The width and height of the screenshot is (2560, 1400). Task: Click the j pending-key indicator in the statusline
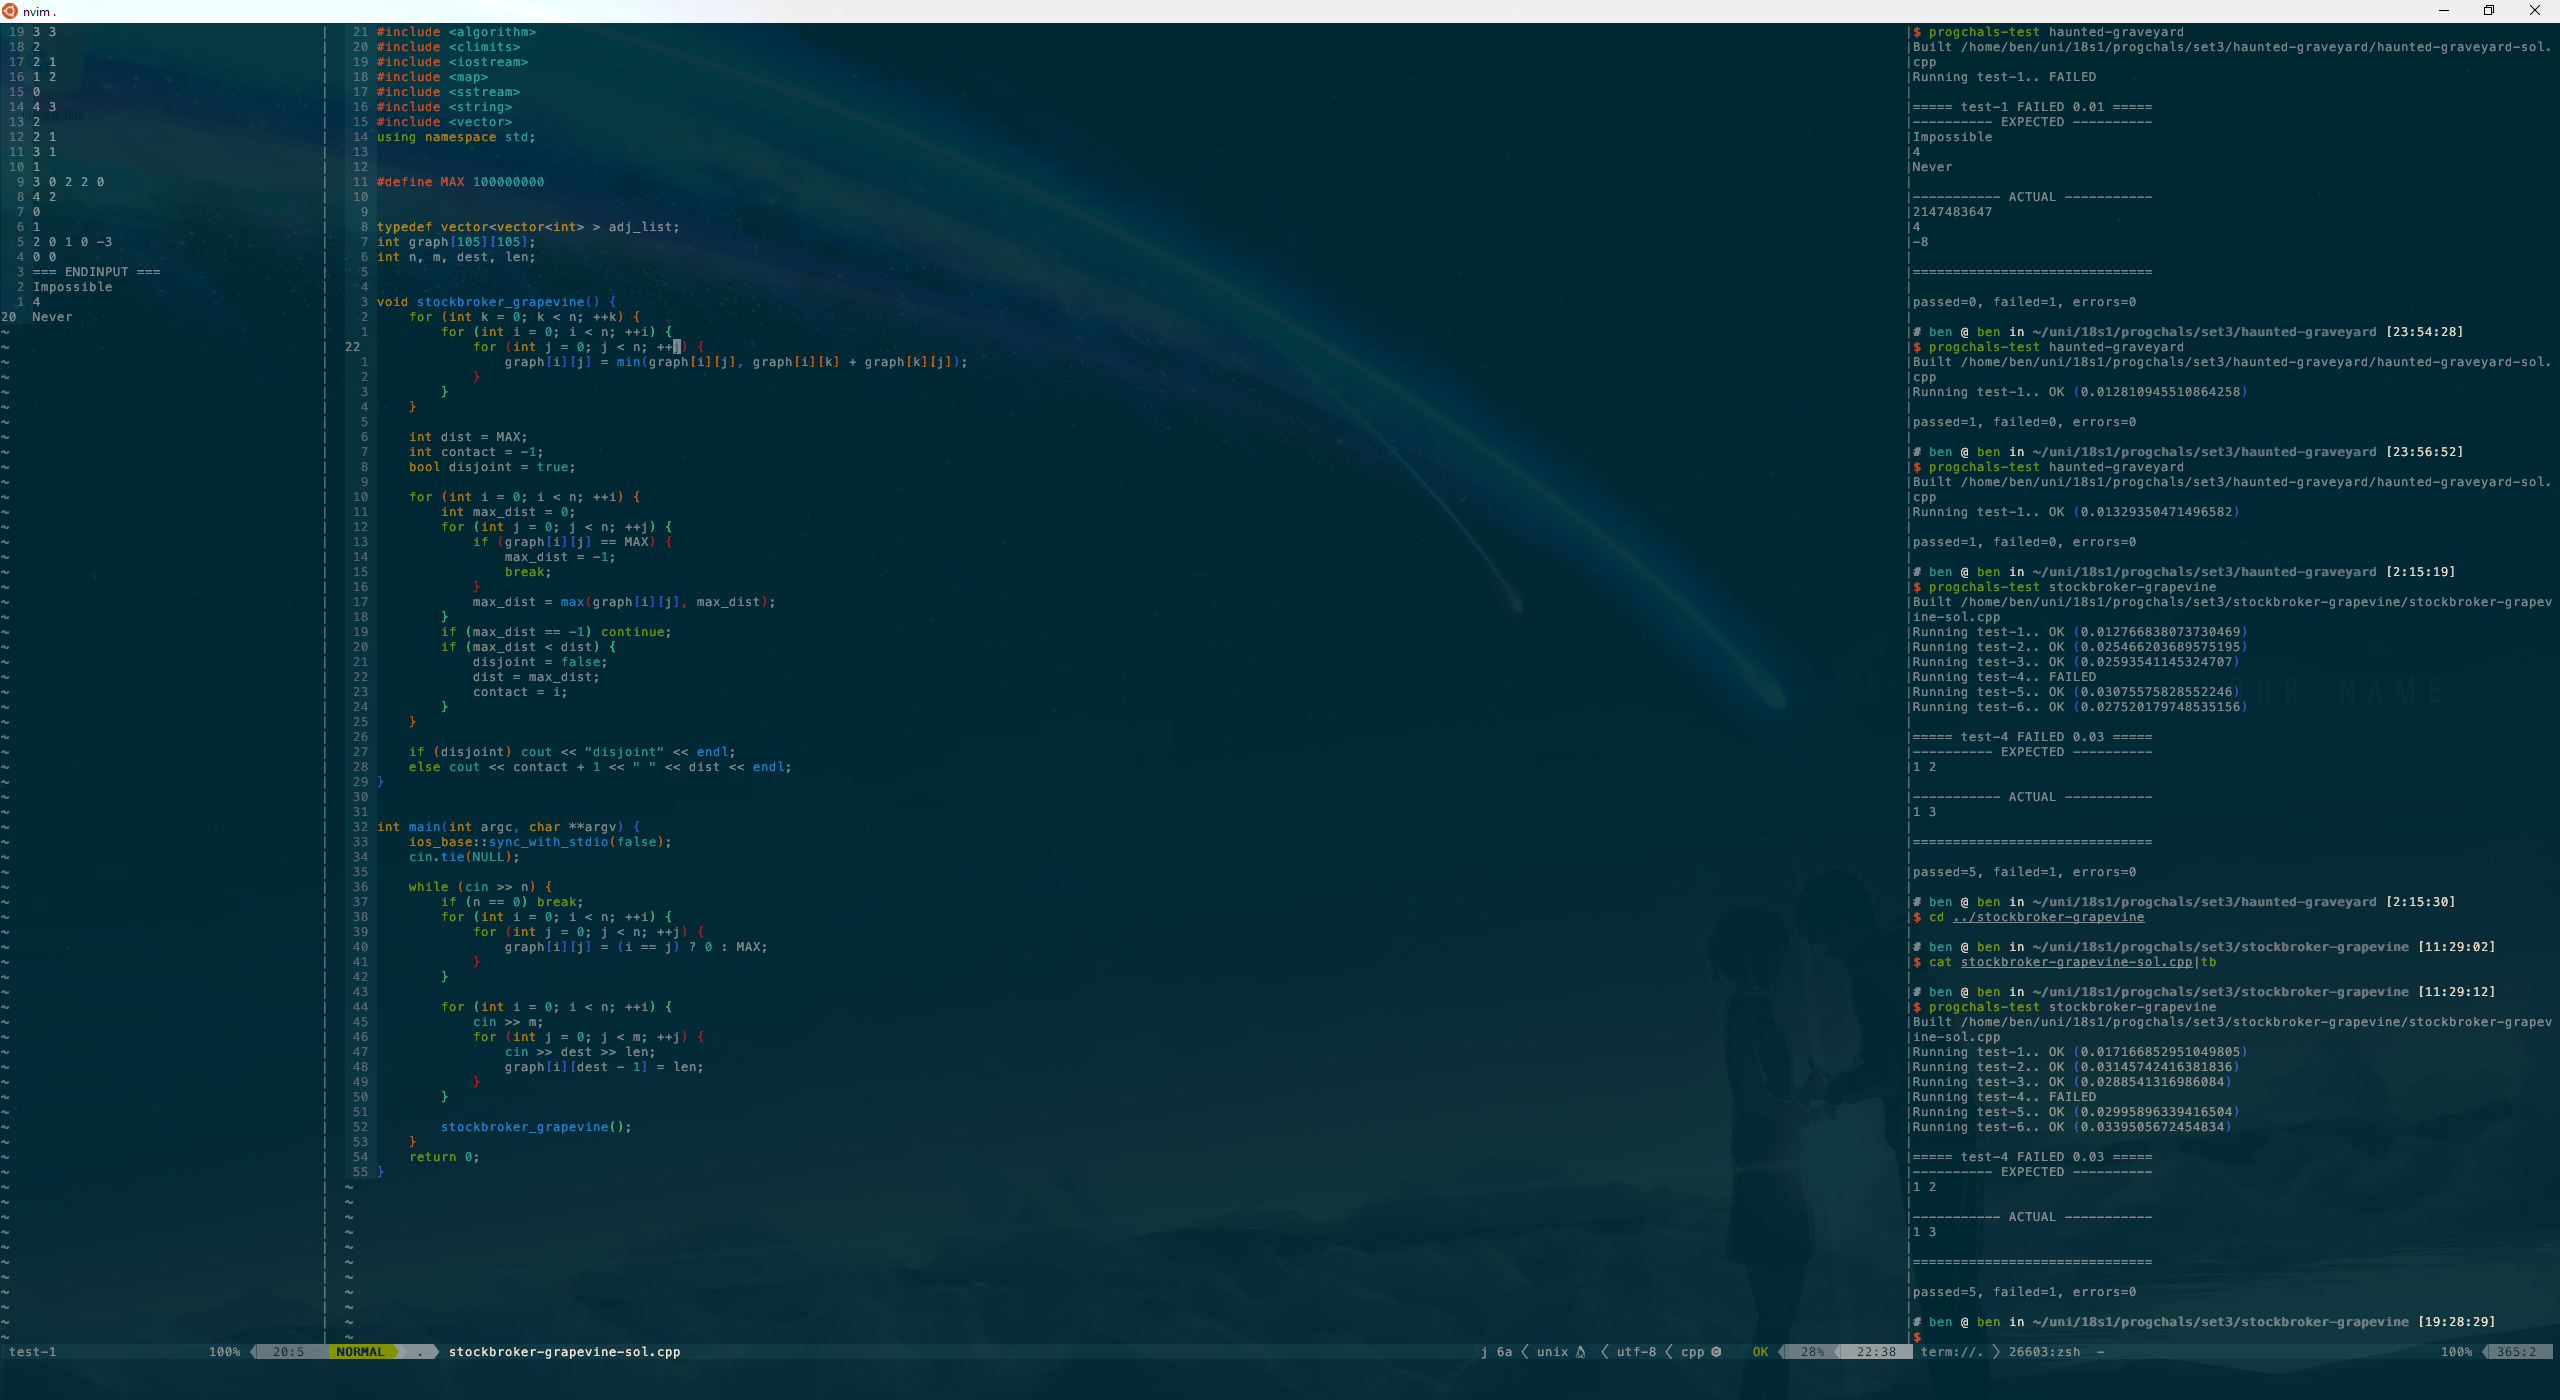click(1484, 1352)
